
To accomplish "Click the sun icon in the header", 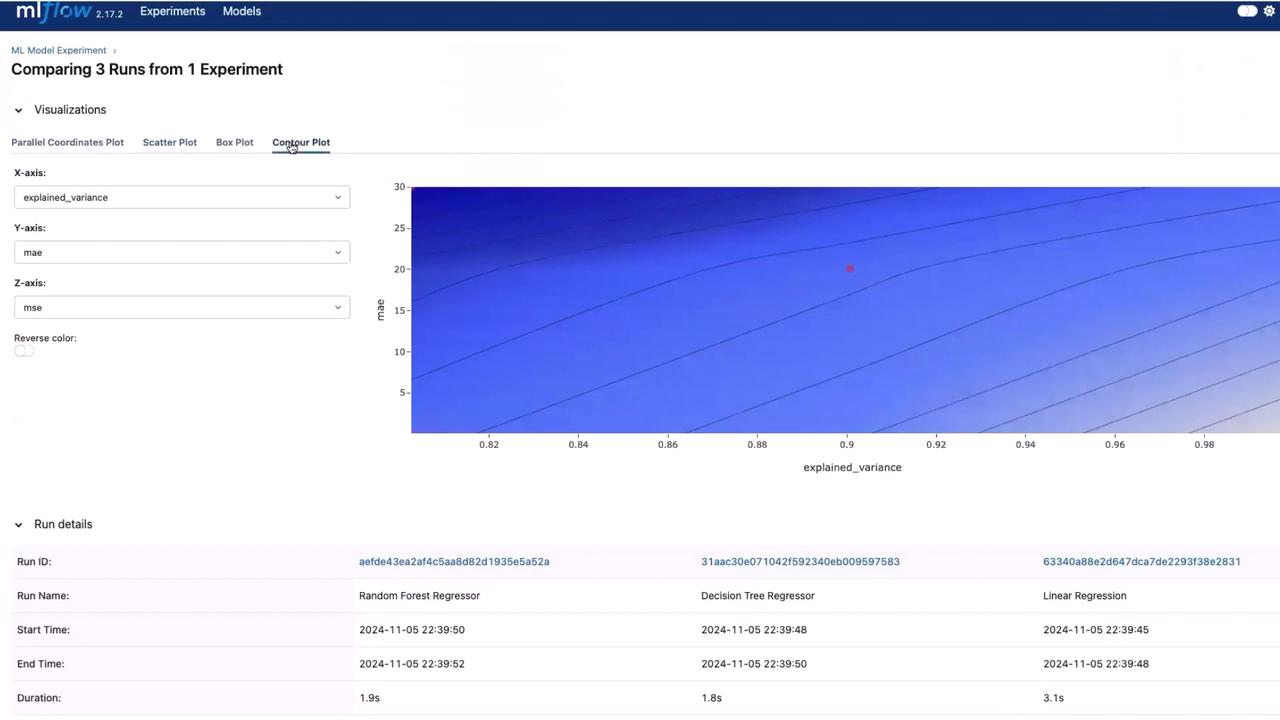I will click(1270, 11).
